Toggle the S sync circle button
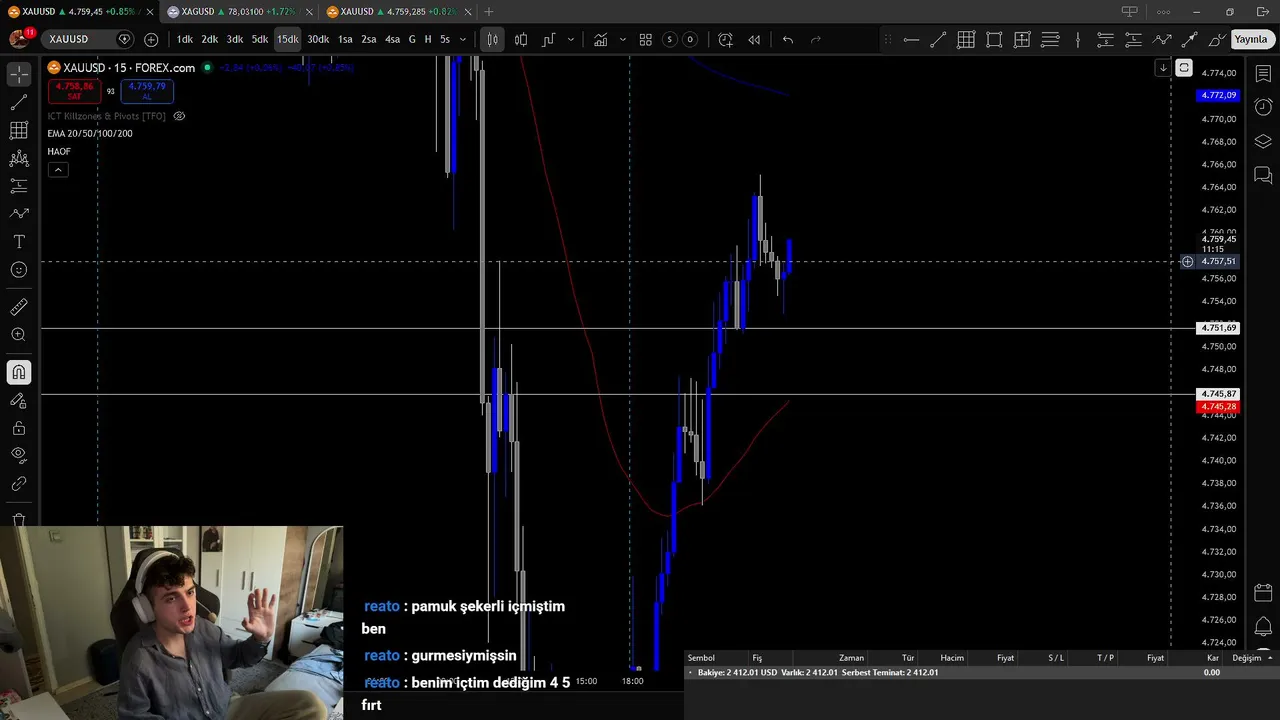The image size is (1280, 720). 669,39
